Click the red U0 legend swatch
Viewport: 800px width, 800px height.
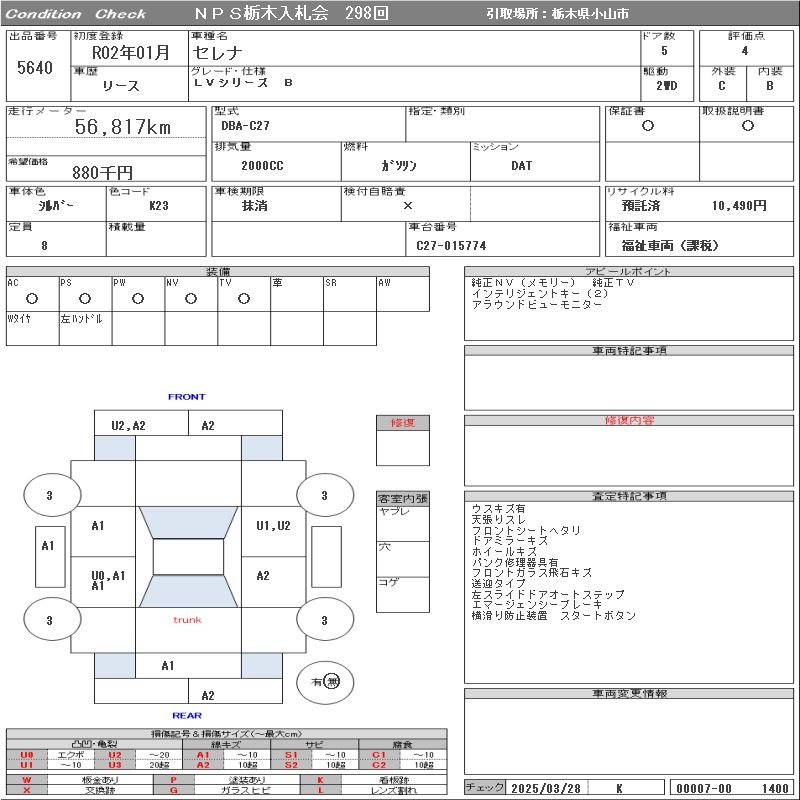click(x=27, y=755)
